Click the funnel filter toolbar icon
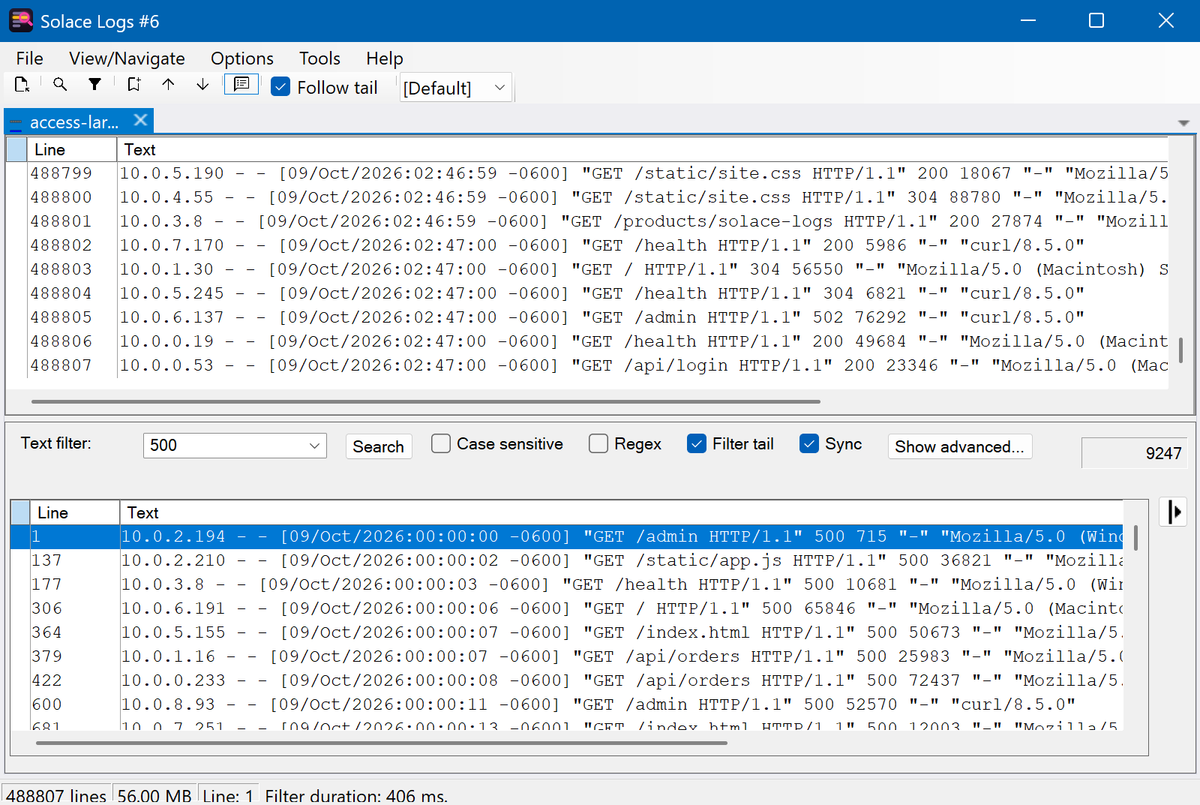This screenshot has width=1200, height=805. (x=95, y=85)
